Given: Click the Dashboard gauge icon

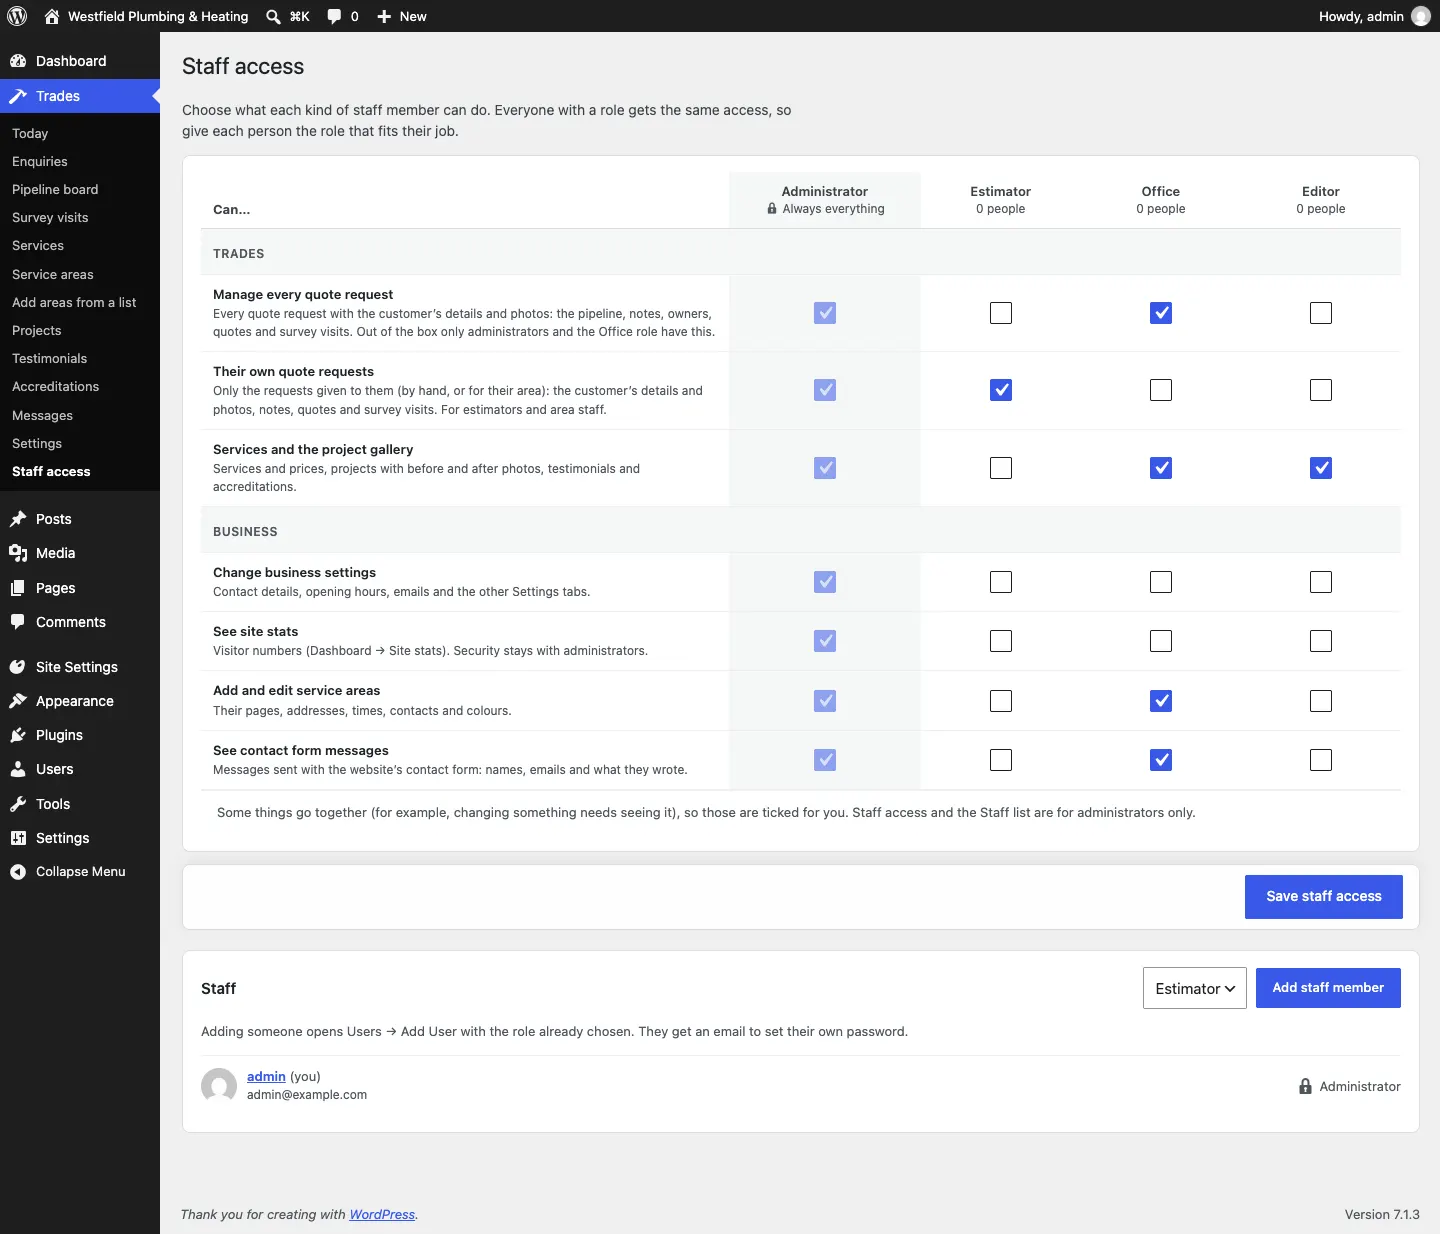Looking at the screenshot, I should click(x=18, y=61).
